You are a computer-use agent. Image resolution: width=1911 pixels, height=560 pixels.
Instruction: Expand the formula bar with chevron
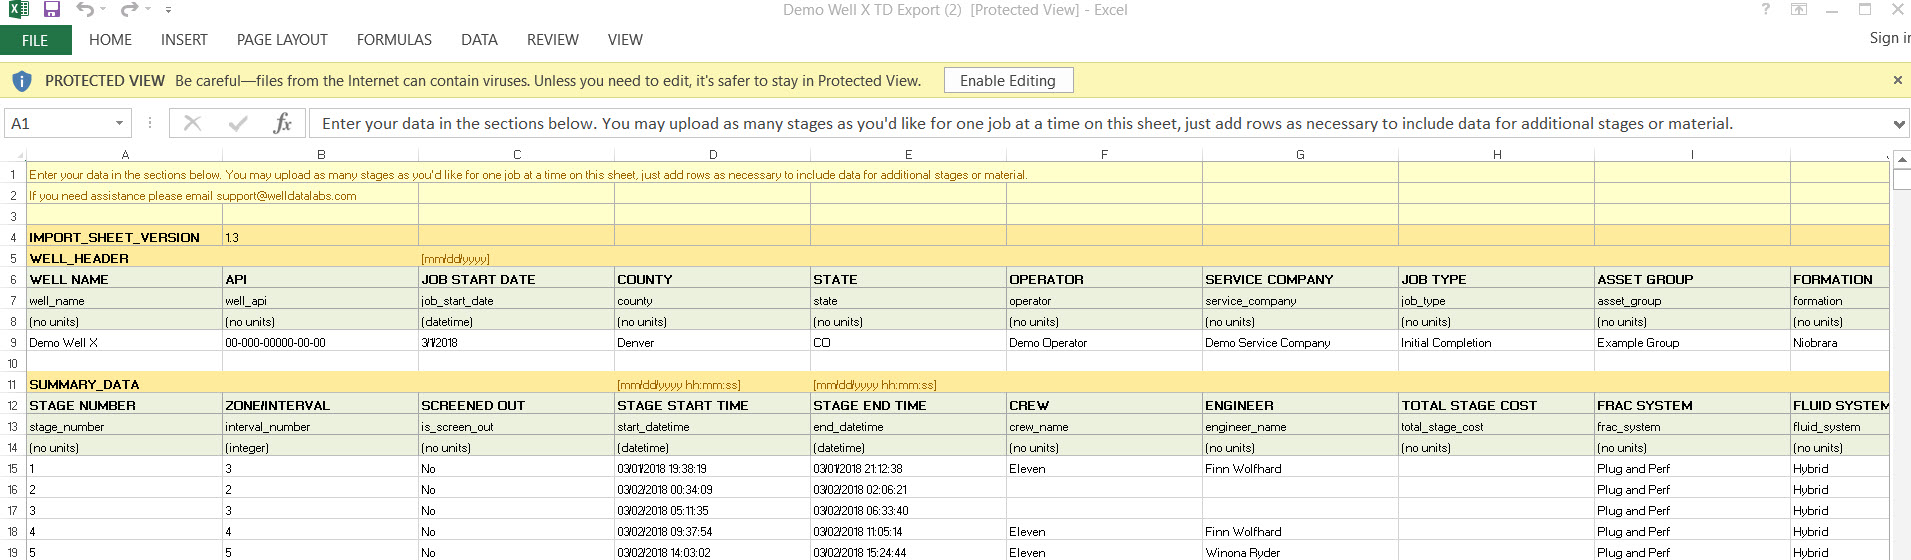[1899, 124]
